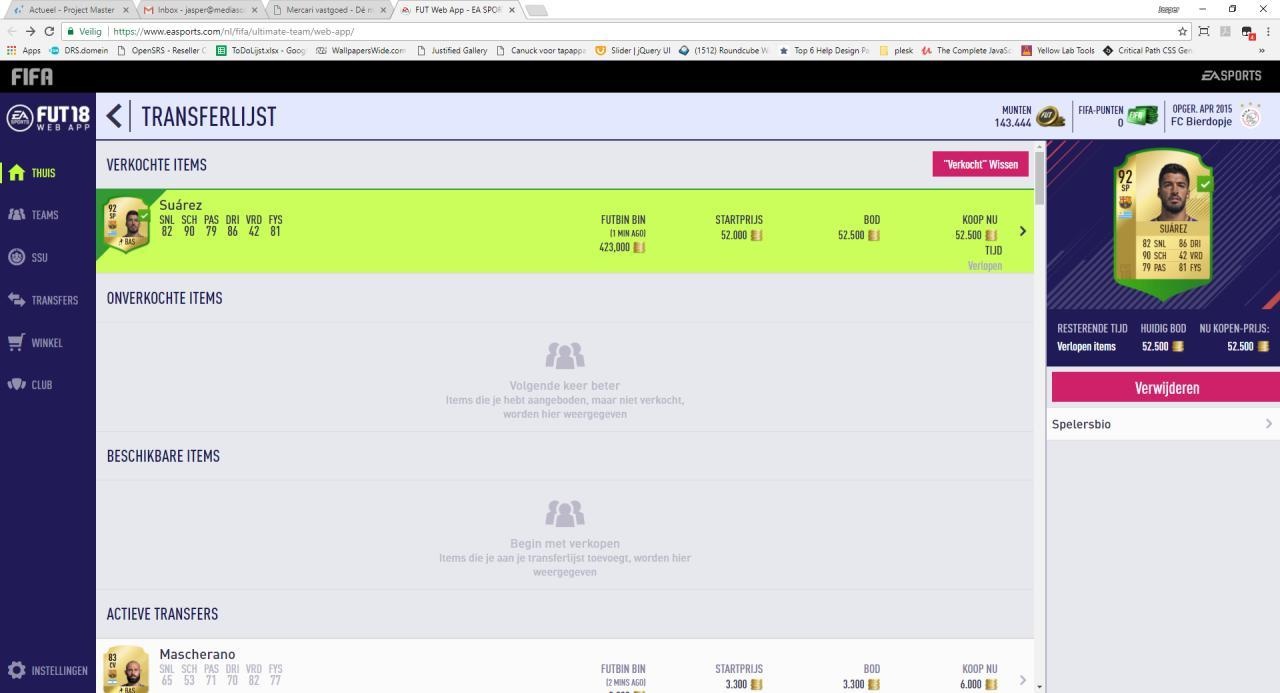Click the page scrollbar thumb
The height and width of the screenshot is (693, 1280).
point(1040,178)
